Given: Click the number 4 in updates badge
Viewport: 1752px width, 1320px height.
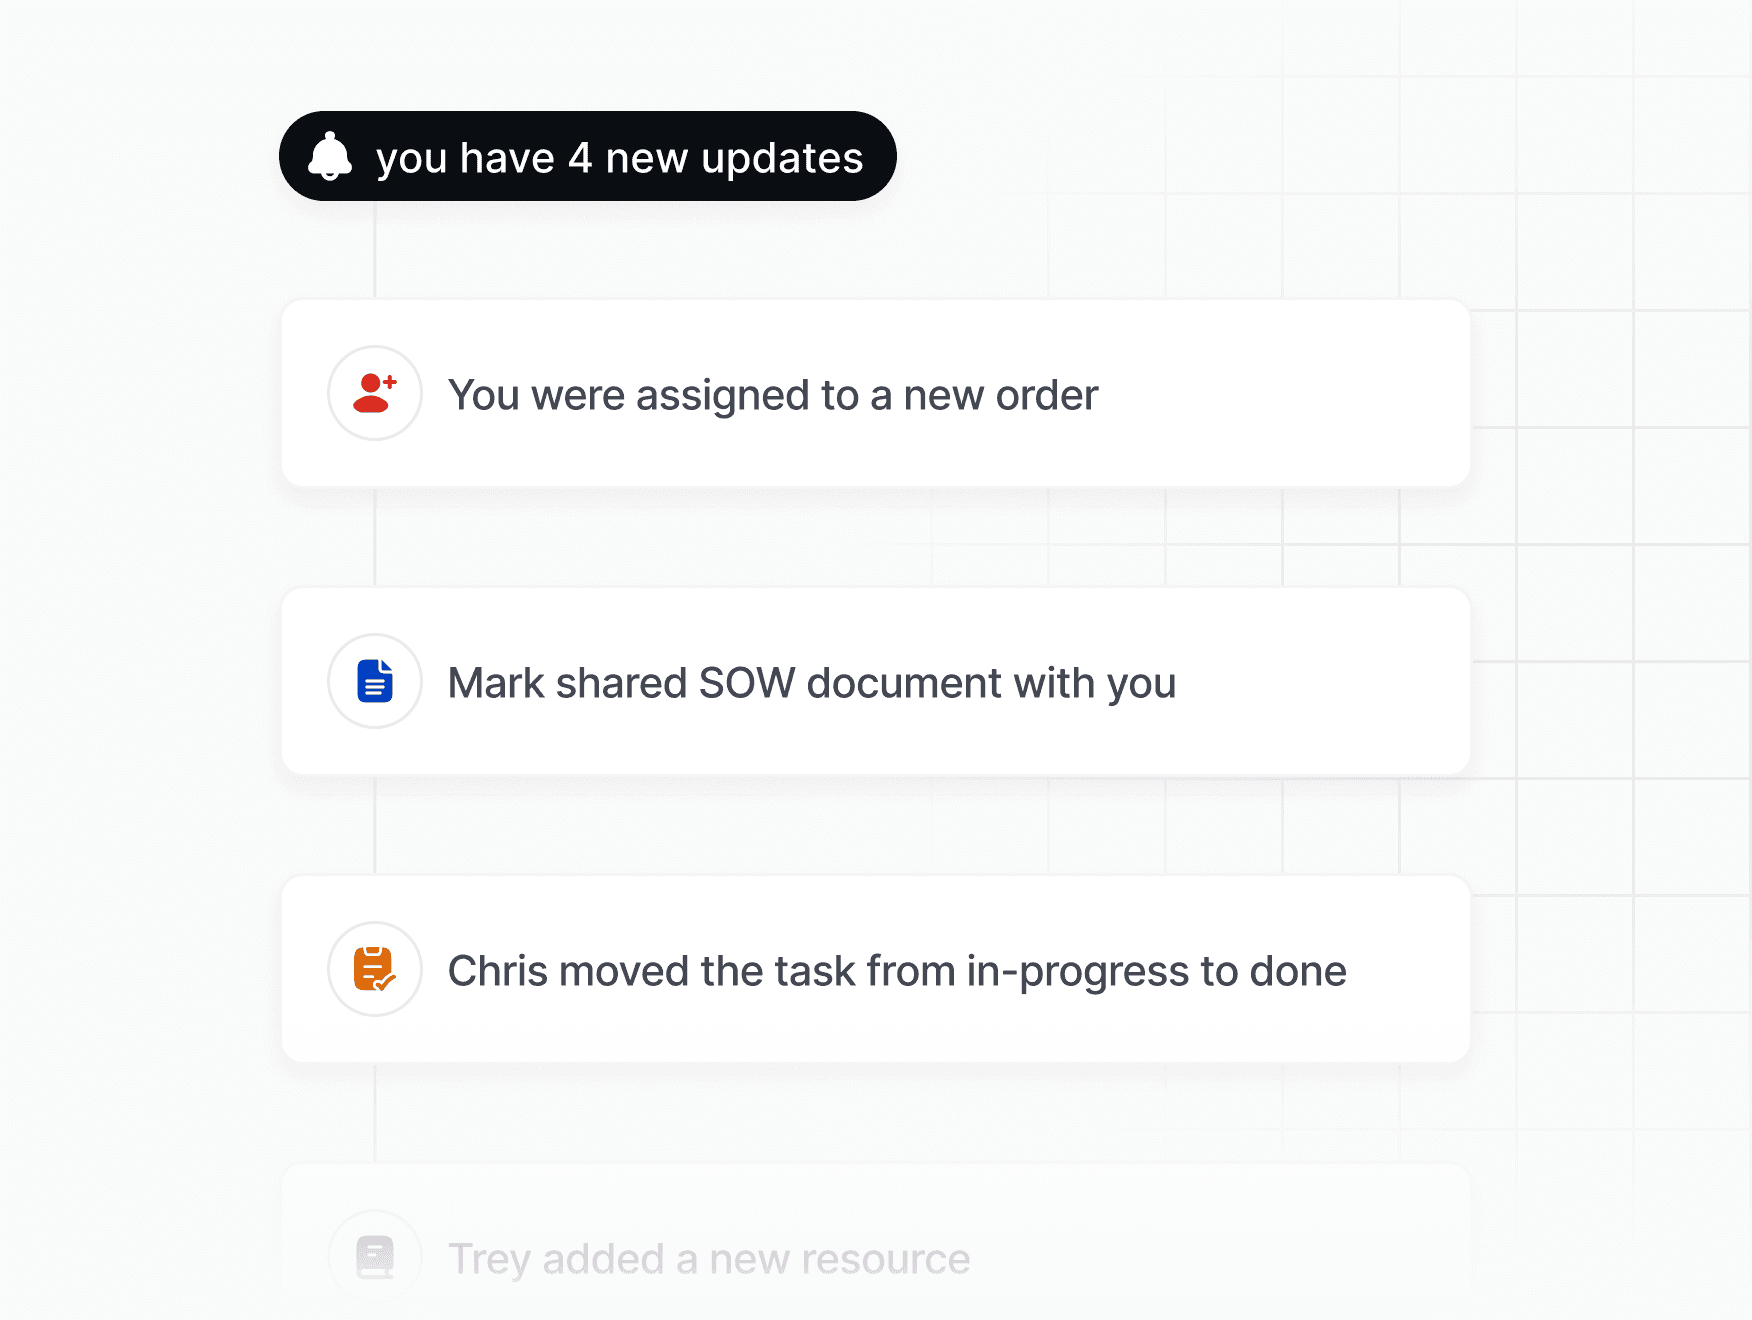Looking at the screenshot, I should [580, 158].
